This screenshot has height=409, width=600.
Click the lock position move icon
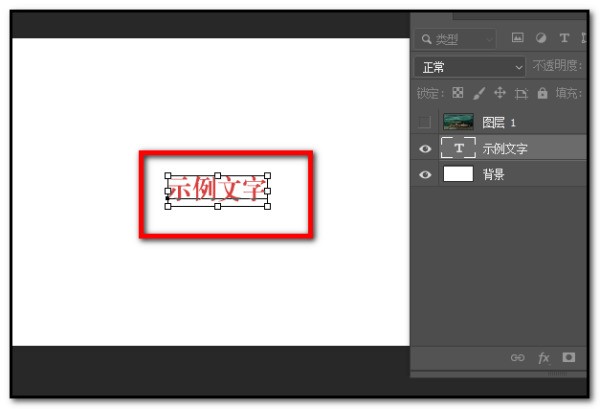(x=499, y=93)
